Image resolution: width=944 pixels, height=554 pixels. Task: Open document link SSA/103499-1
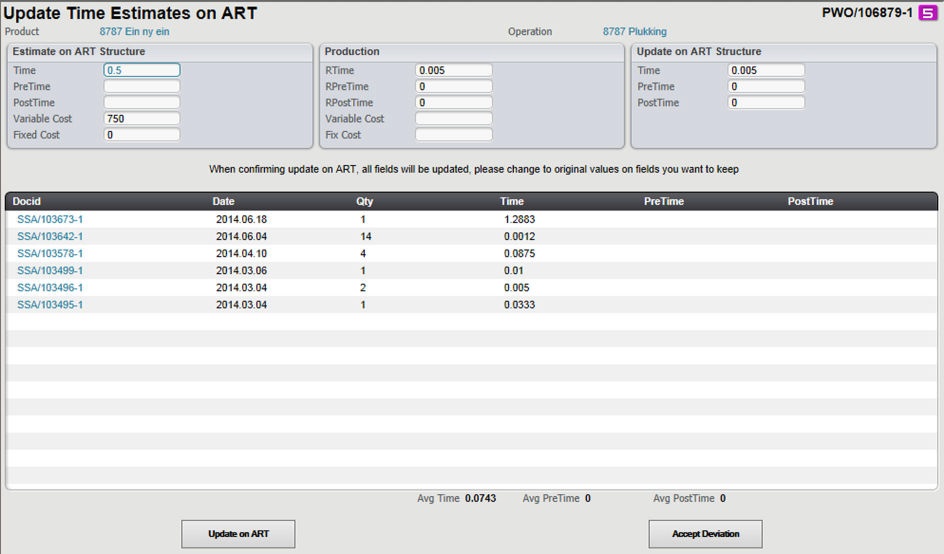click(x=50, y=270)
